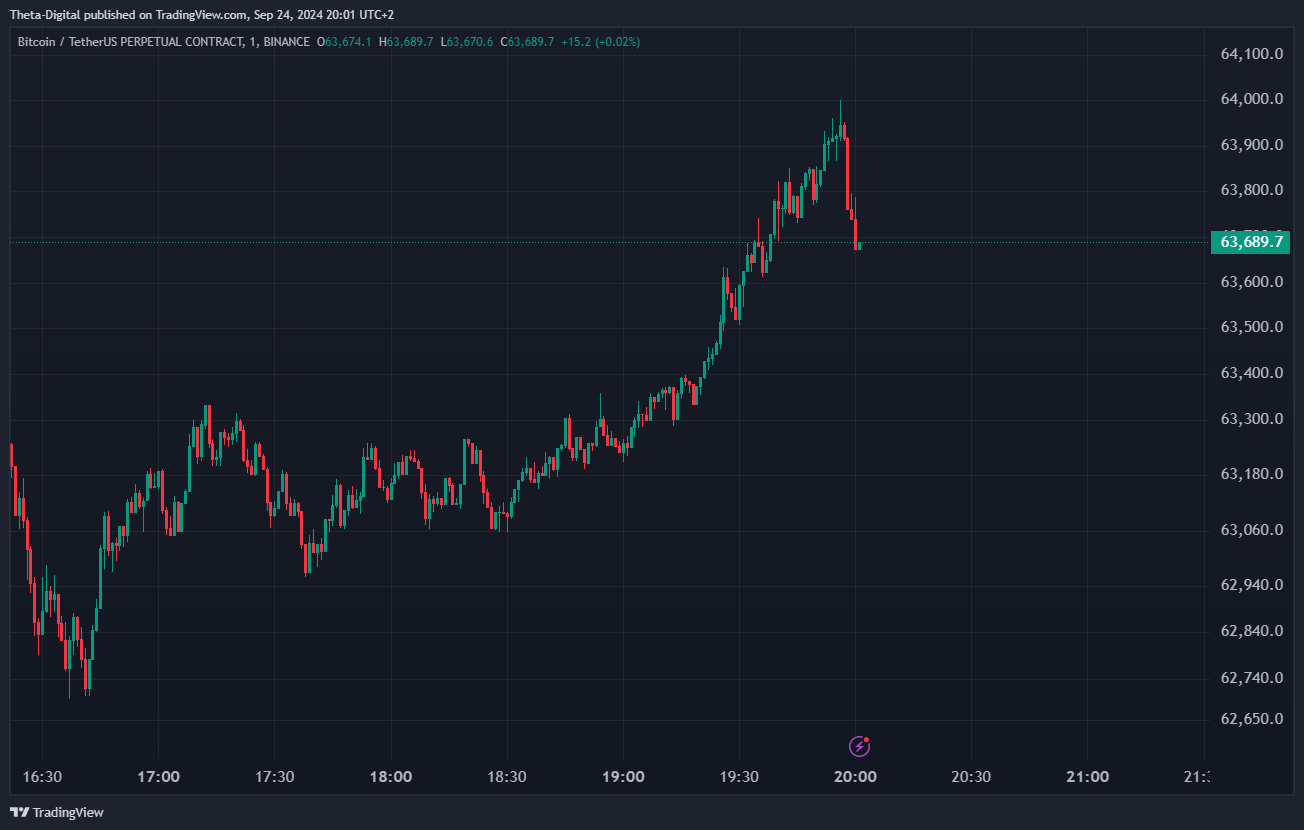This screenshot has width=1304, height=830.
Task: Click the TradingView logo at bottom left
Action: (x=57, y=812)
